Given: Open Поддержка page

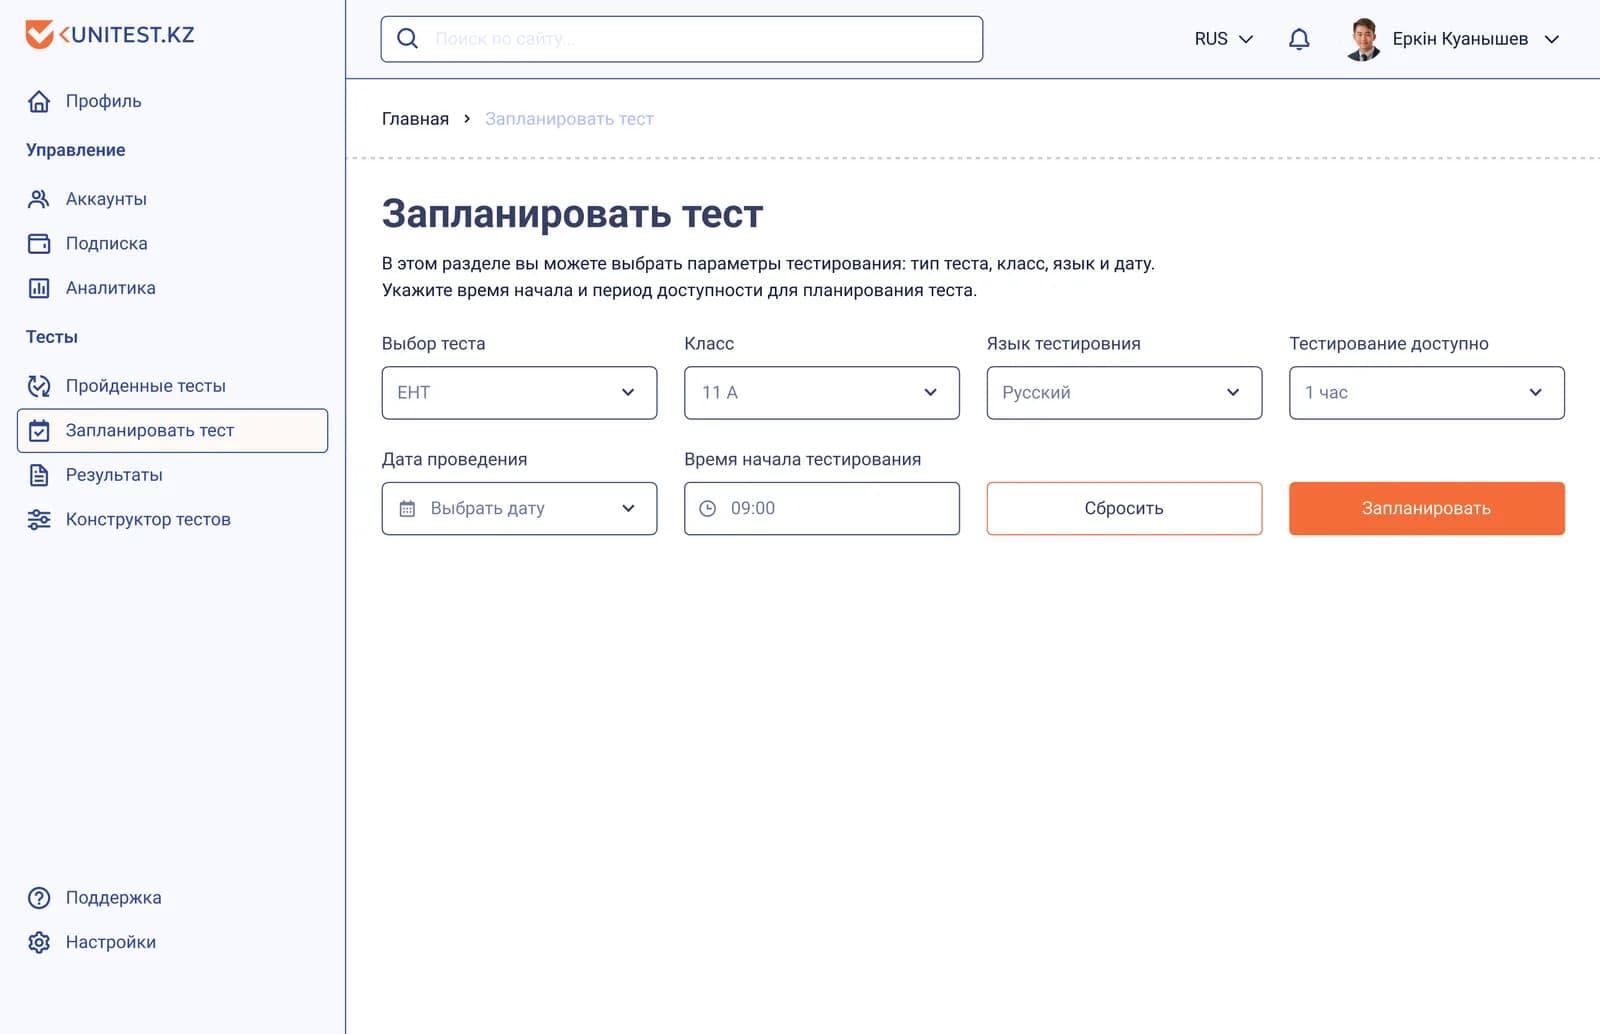Looking at the screenshot, I should click(x=113, y=898).
